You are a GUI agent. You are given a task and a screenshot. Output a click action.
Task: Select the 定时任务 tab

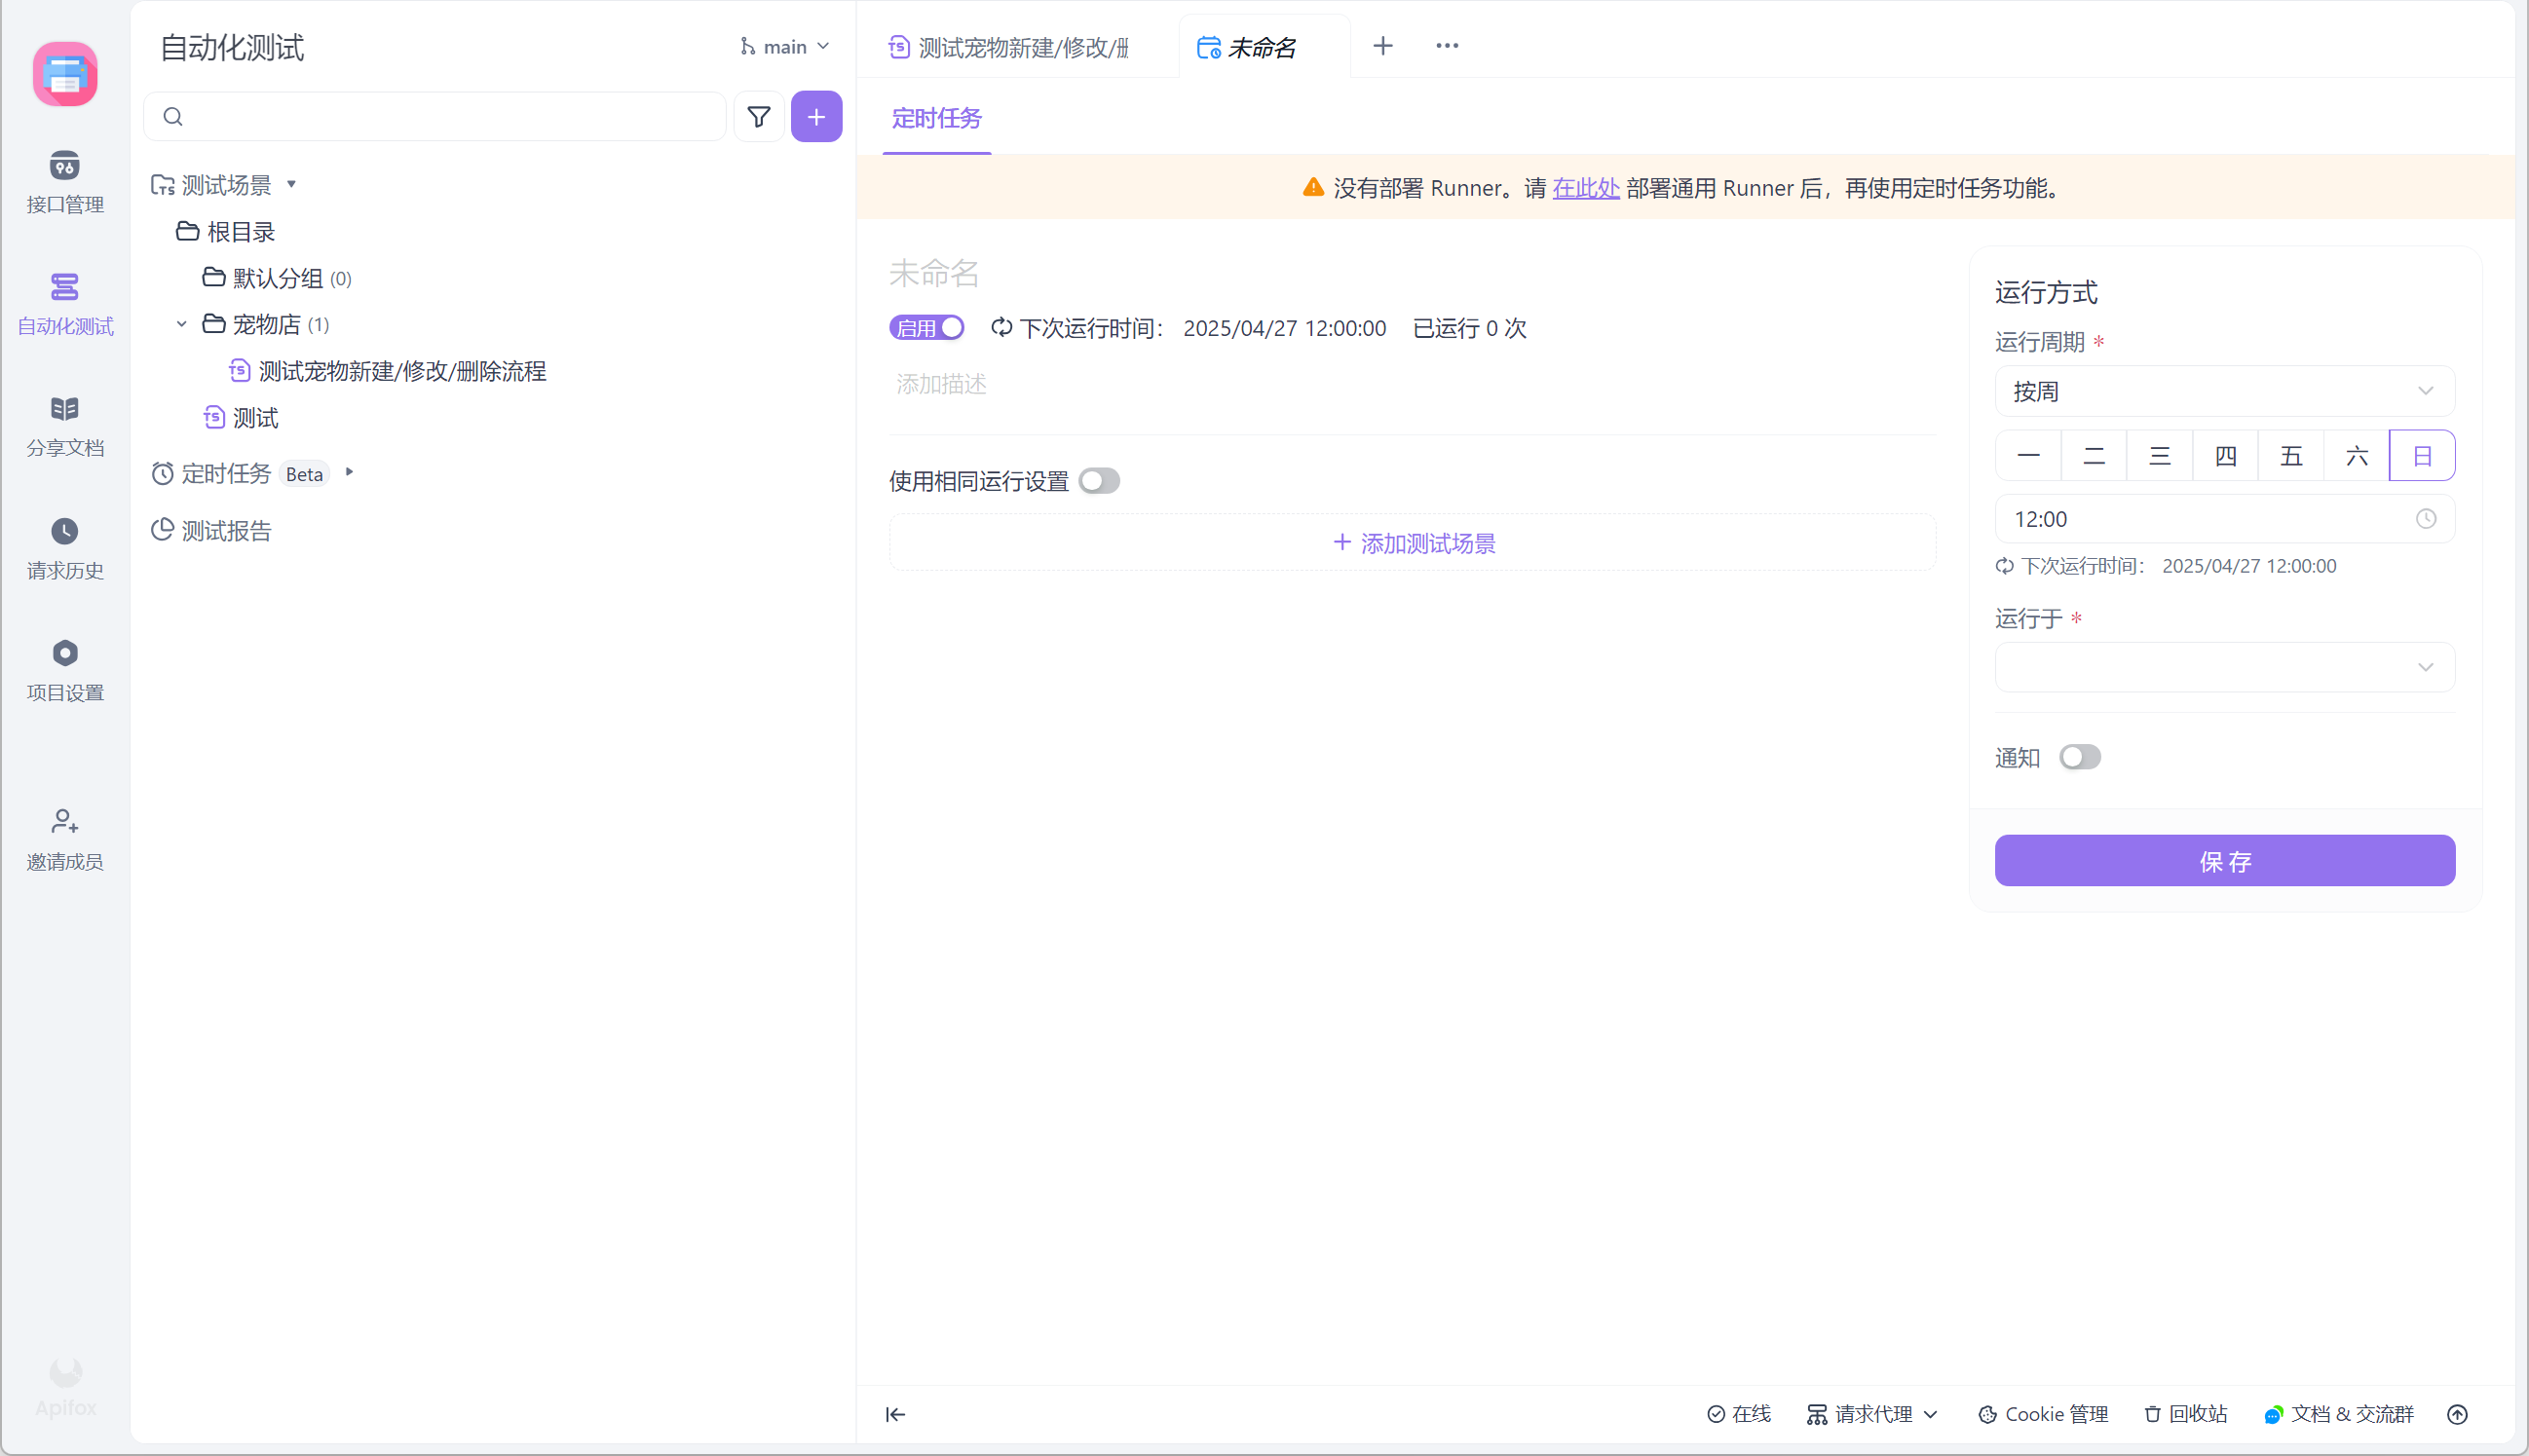pyautogui.click(x=936, y=118)
